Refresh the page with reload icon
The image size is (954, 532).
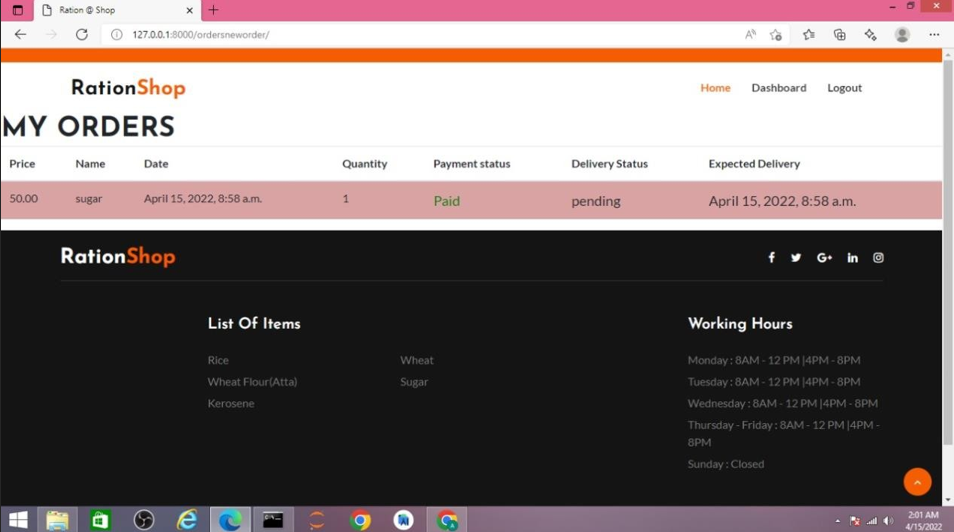pyautogui.click(x=82, y=34)
